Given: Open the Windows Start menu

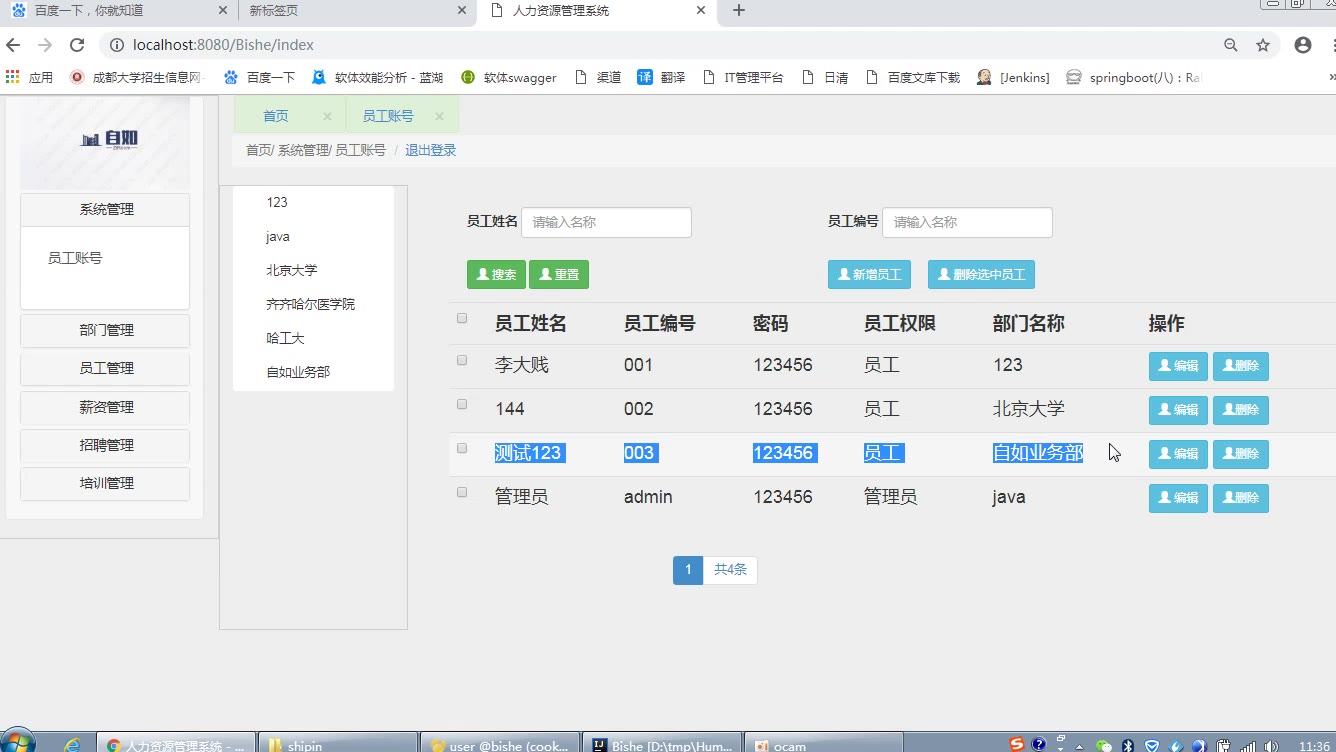Looking at the screenshot, I should (x=18, y=742).
